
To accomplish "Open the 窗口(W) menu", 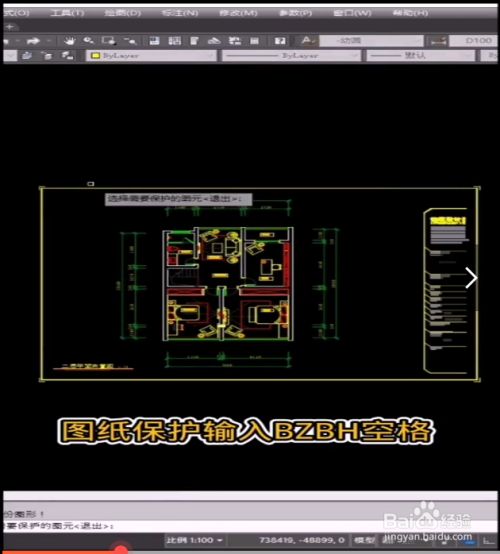I will point(352,13).
